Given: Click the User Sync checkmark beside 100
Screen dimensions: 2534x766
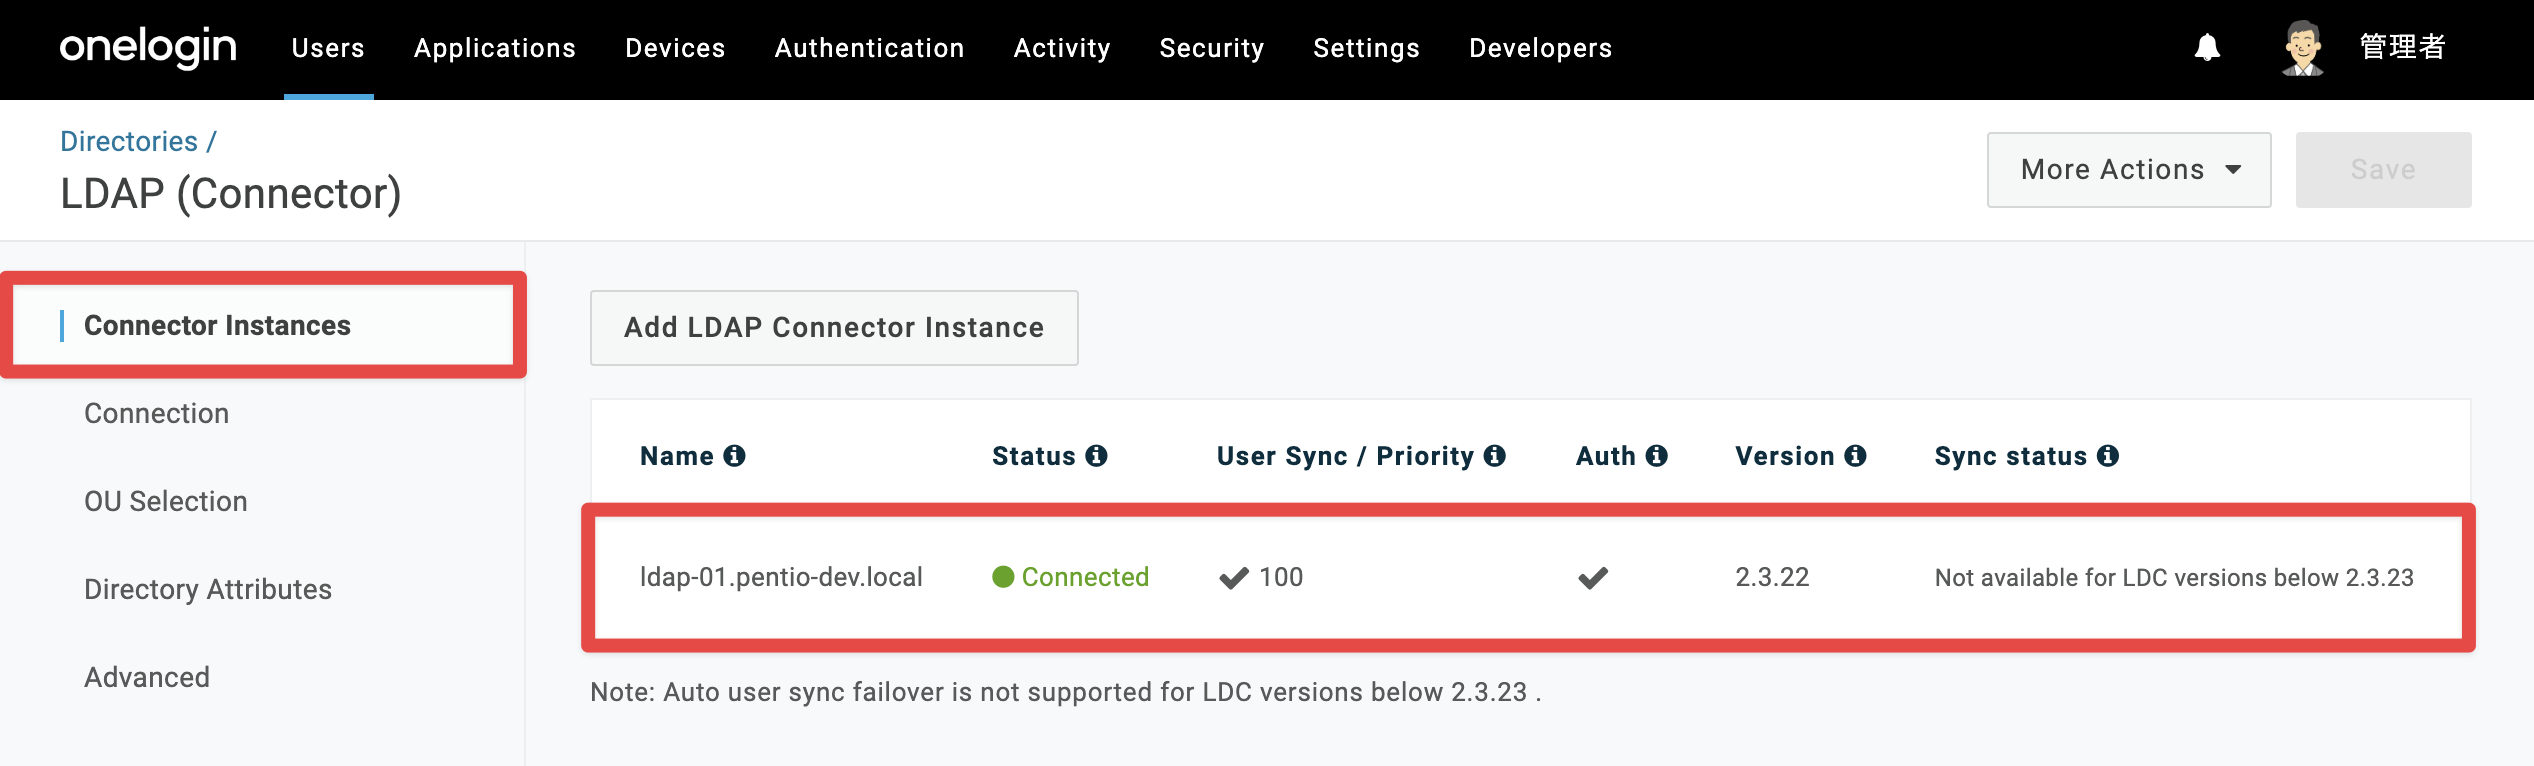Looking at the screenshot, I should (1234, 578).
